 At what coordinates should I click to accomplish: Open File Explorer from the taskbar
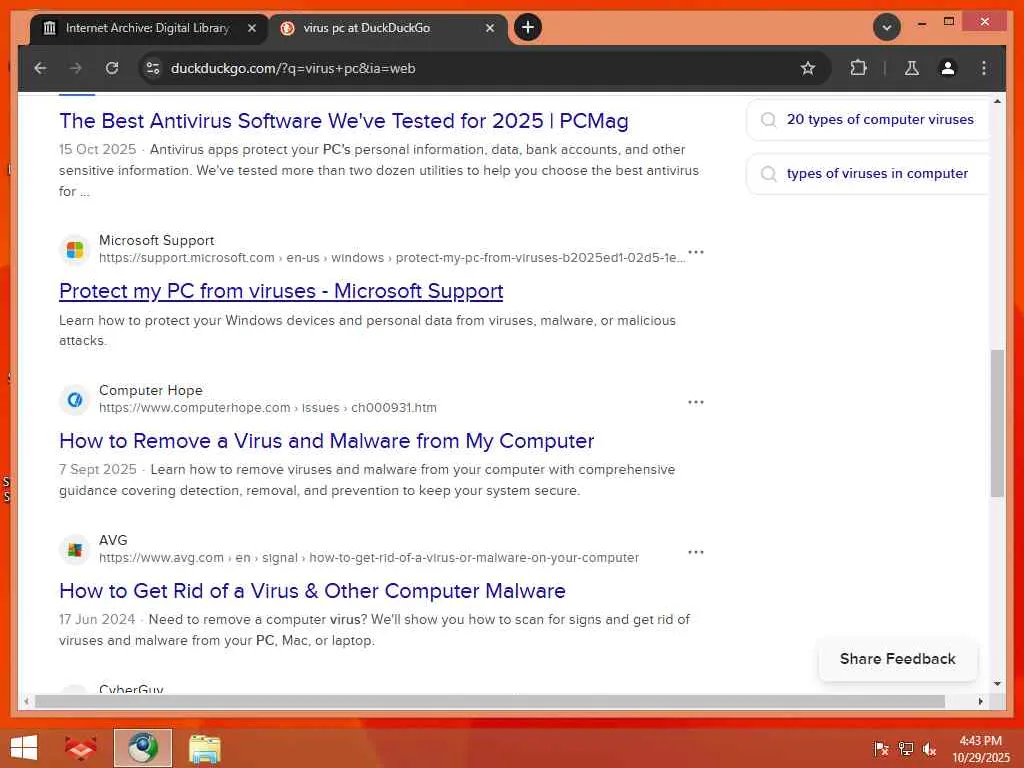point(204,748)
